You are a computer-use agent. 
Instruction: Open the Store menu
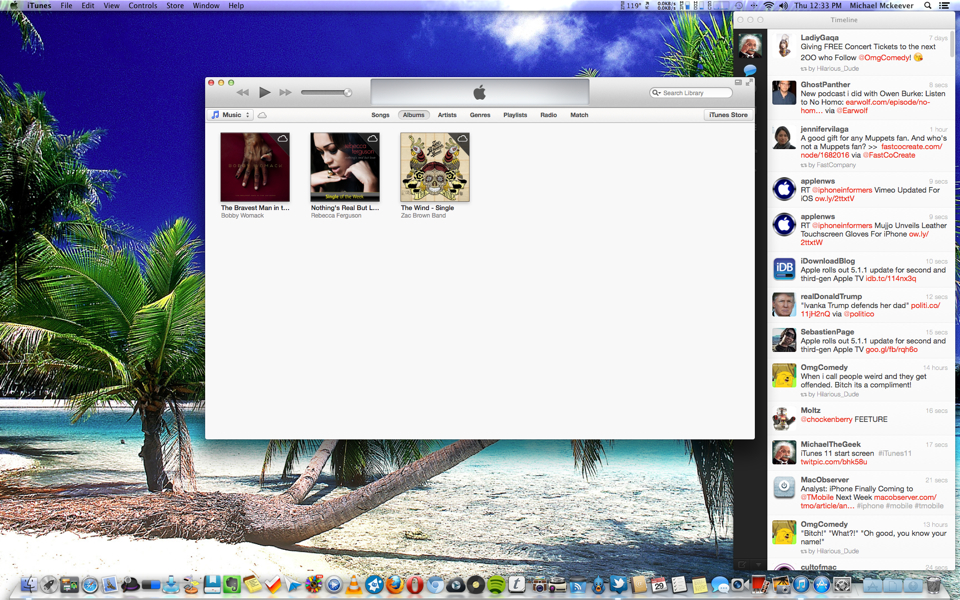pyautogui.click(x=175, y=6)
